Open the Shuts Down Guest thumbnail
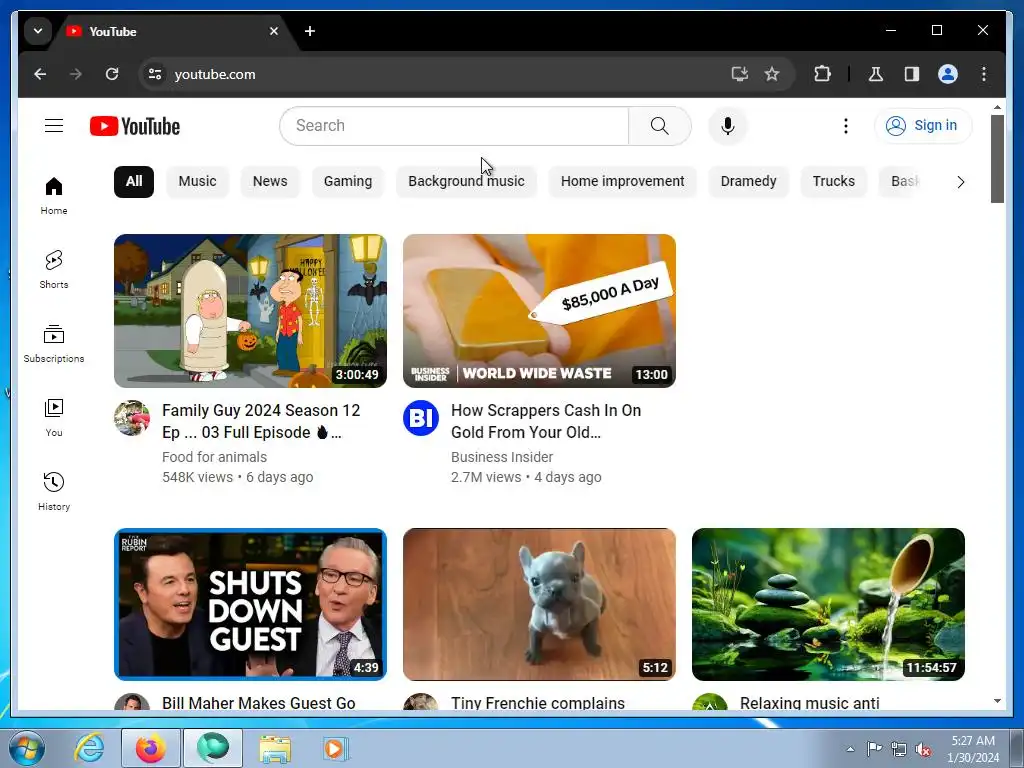Image resolution: width=1024 pixels, height=768 pixels. pos(250,604)
